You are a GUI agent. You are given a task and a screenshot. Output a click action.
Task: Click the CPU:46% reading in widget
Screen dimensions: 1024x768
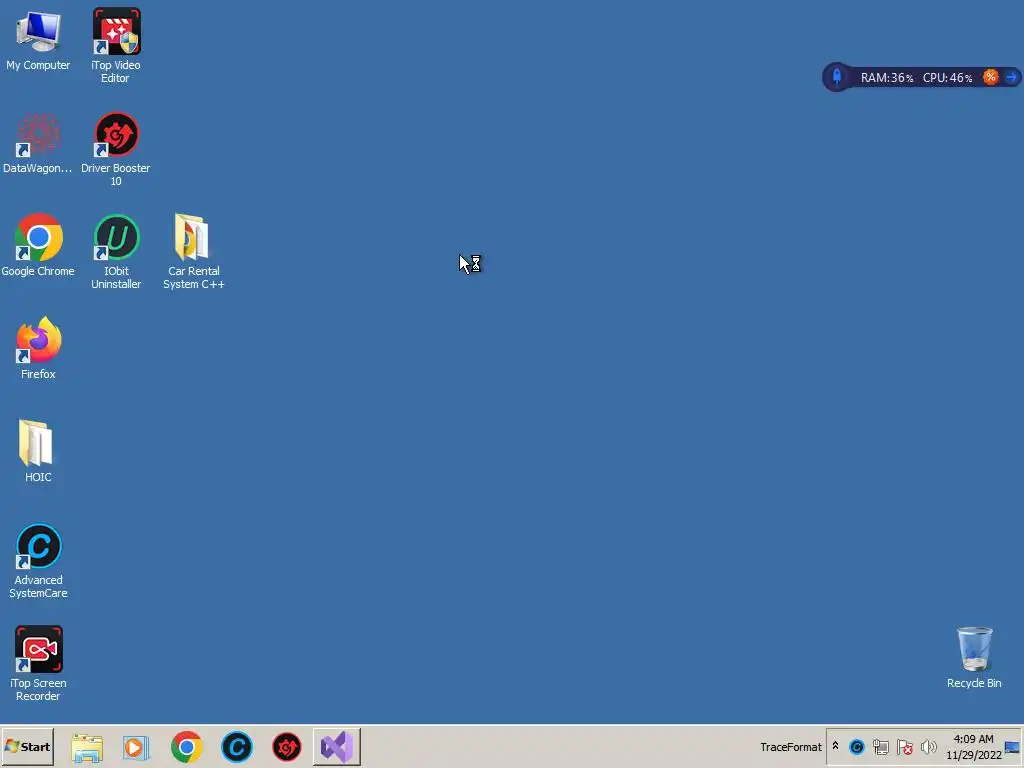pyautogui.click(x=947, y=78)
